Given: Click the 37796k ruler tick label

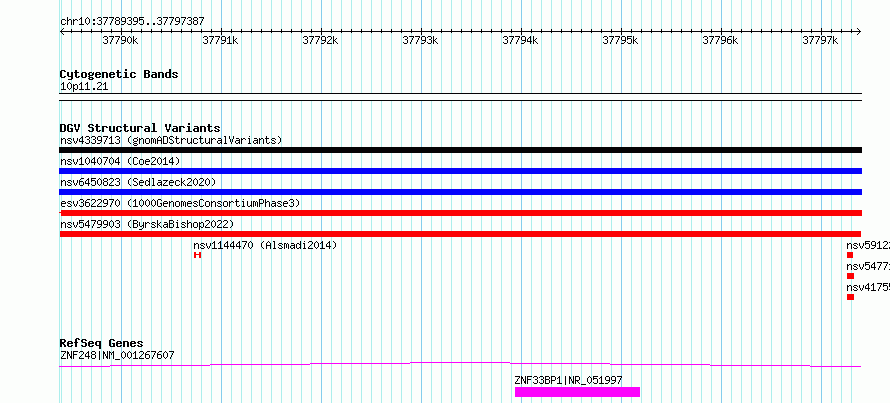Looking at the screenshot, I should pyautogui.click(x=720, y=40).
